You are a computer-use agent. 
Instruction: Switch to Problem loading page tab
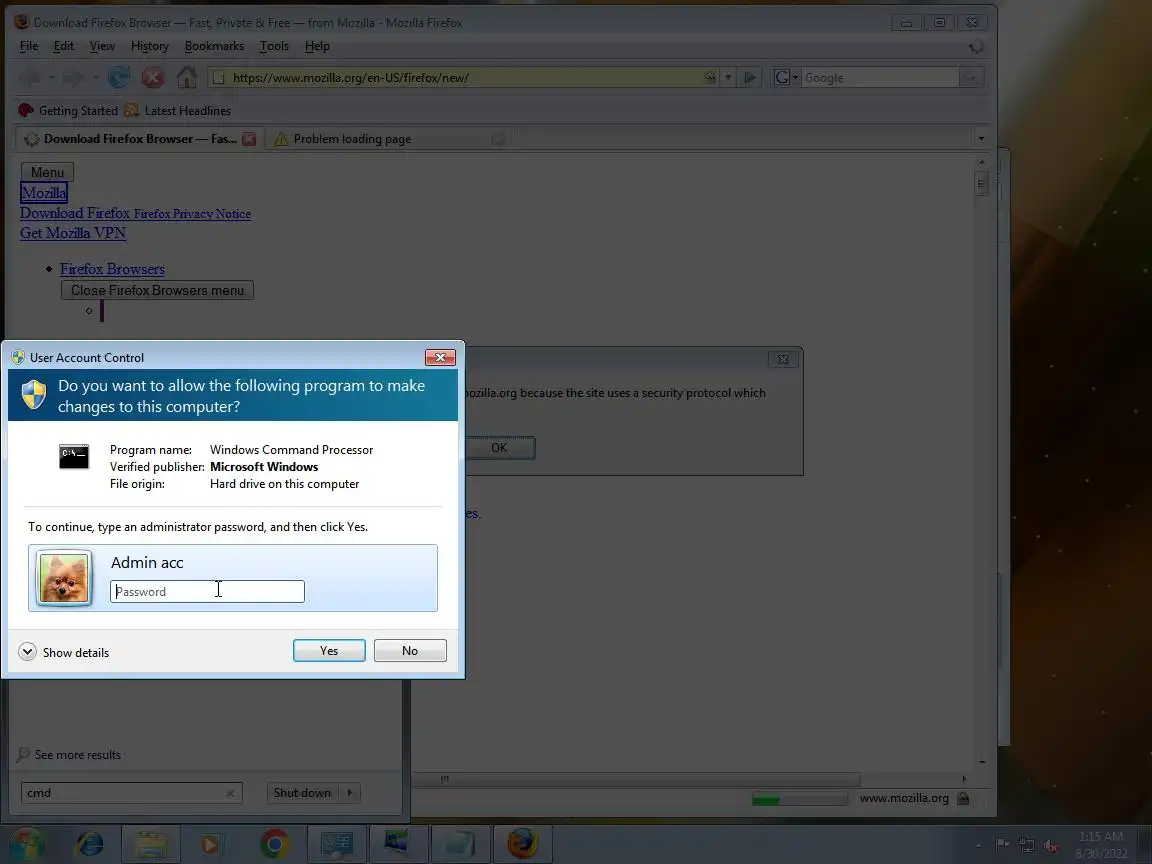click(x=352, y=138)
